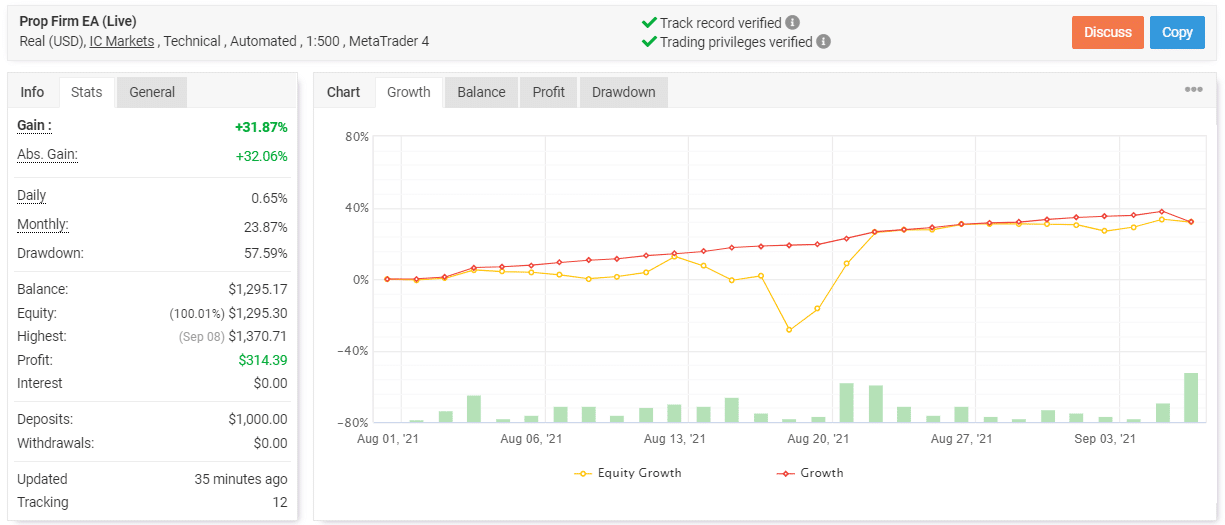Click info icon beside Track record verified
Viewport: 1225px width, 525px height.
coord(792,23)
